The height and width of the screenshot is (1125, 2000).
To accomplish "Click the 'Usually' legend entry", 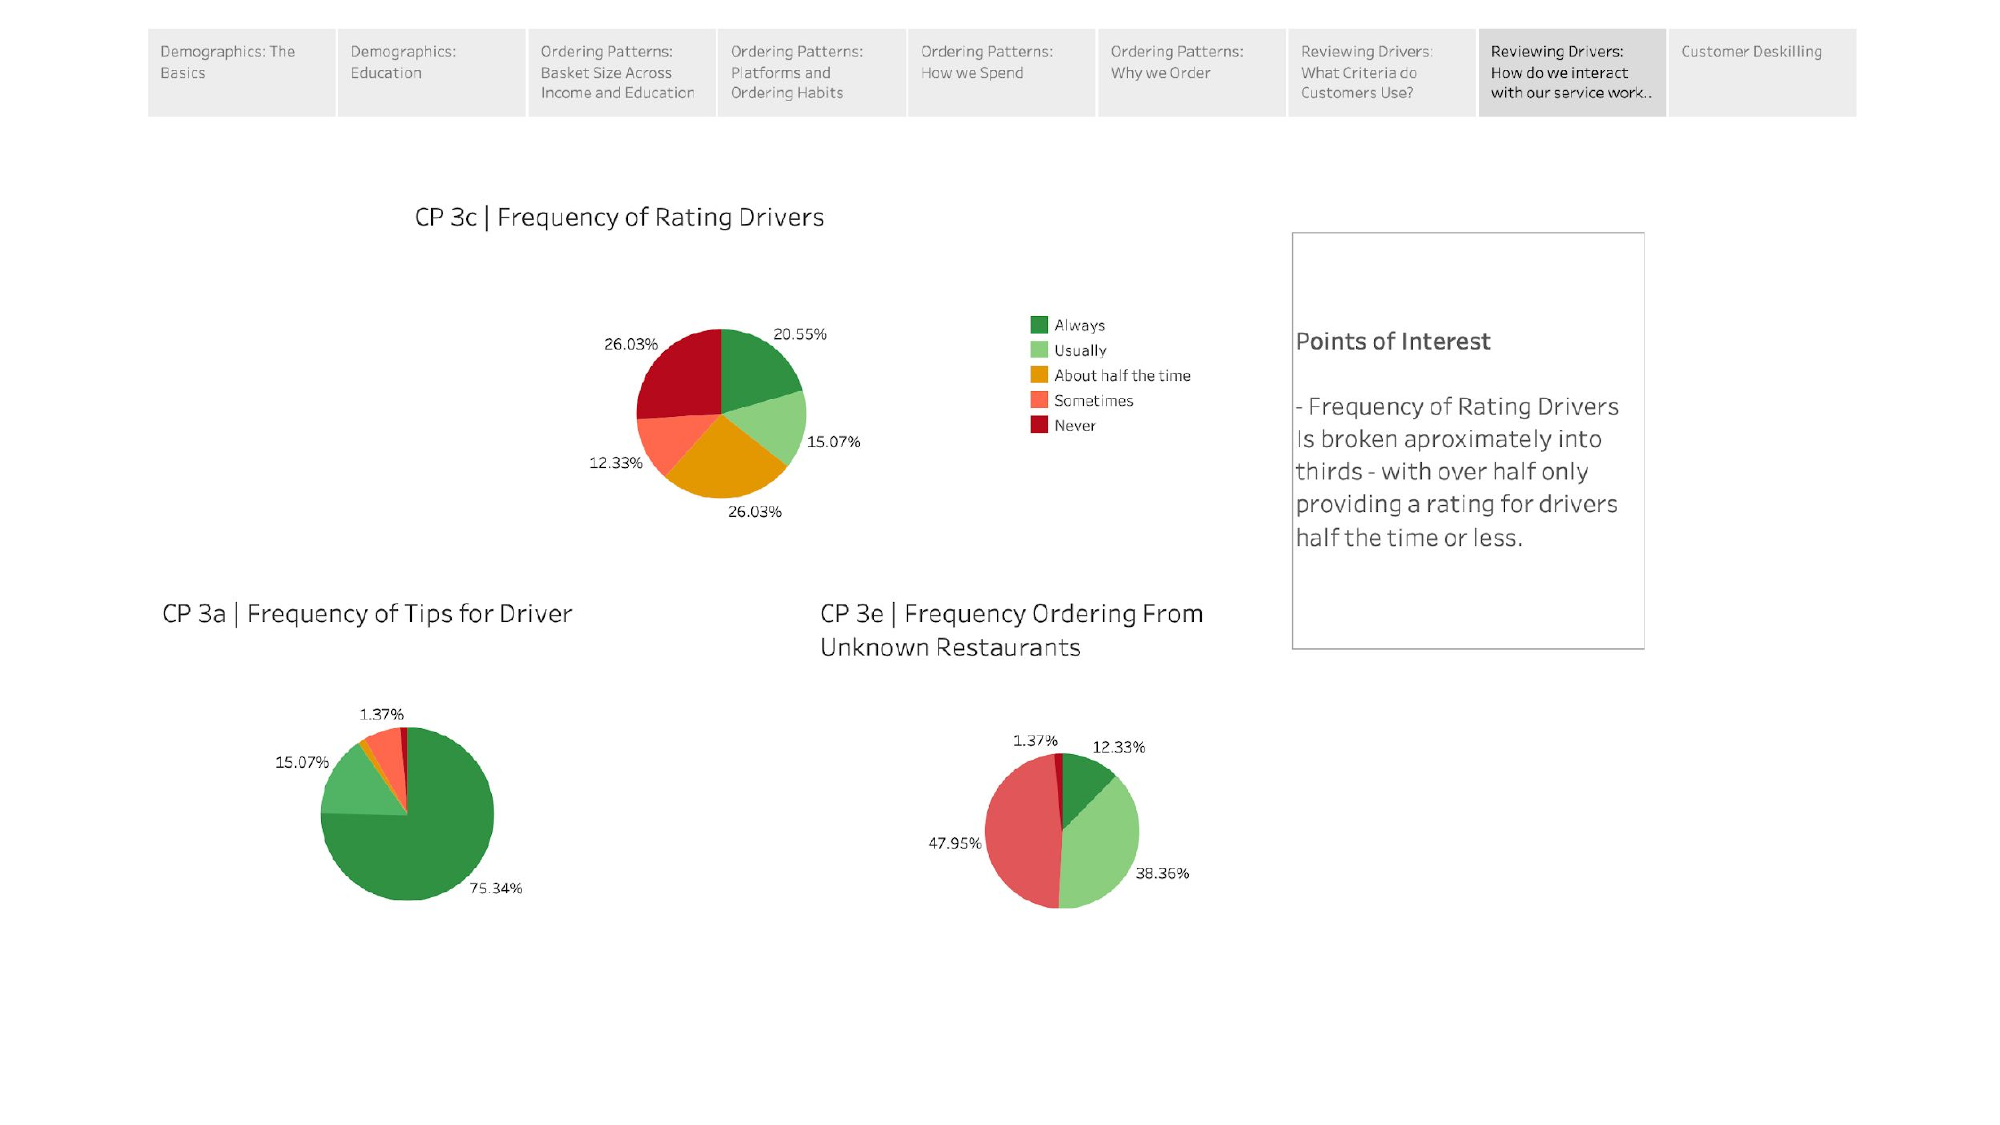I will click(1080, 350).
